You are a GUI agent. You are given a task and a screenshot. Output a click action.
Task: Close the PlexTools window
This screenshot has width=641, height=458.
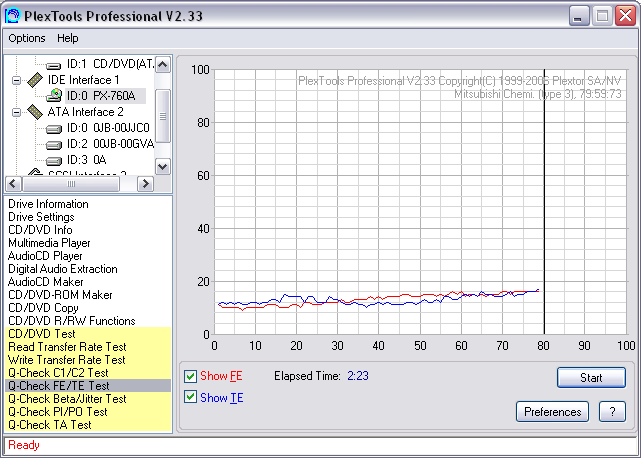coord(625,16)
